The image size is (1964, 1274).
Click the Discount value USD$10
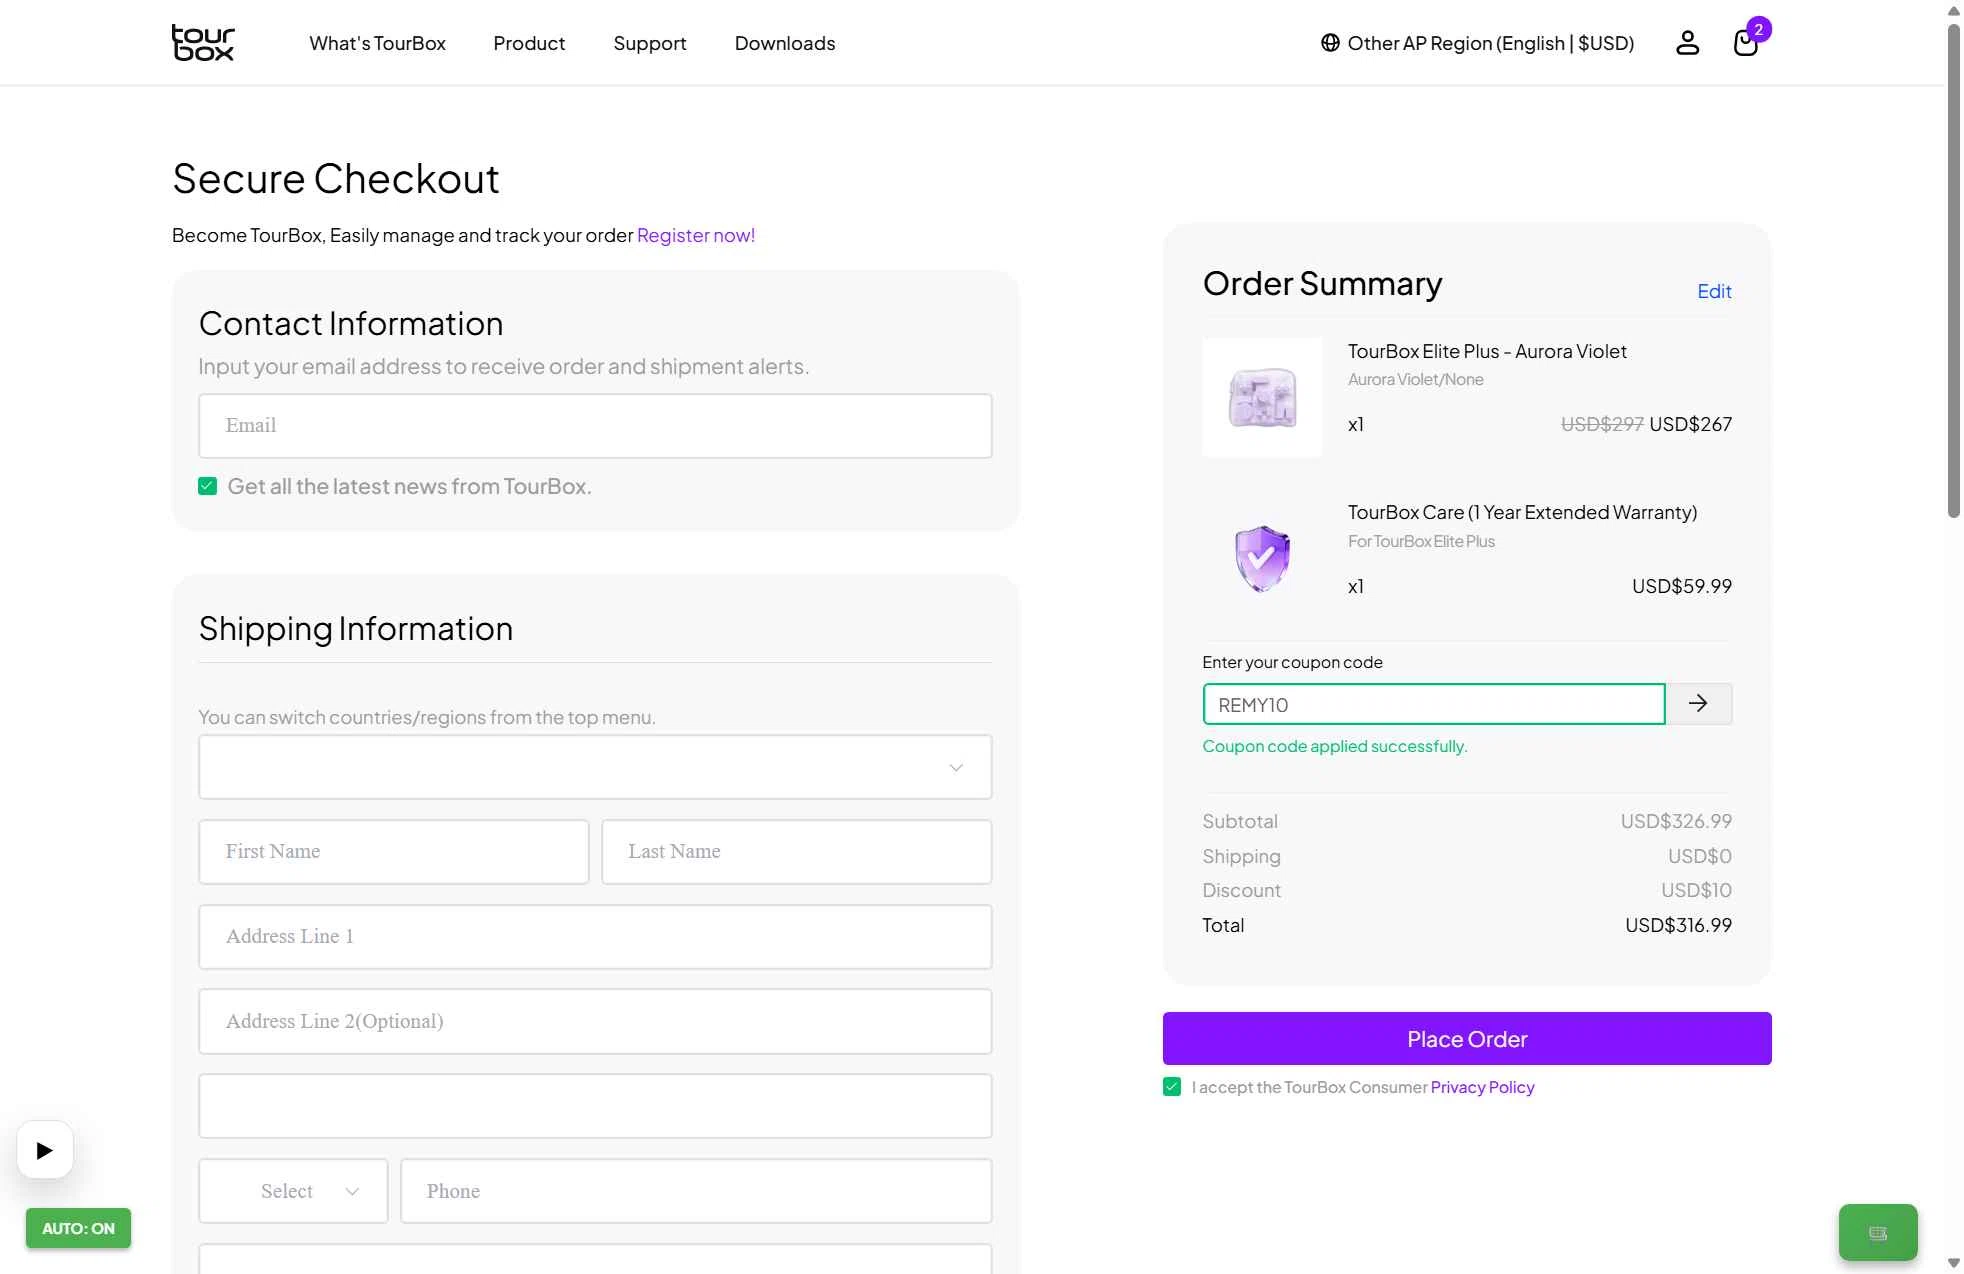point(1696,890)
